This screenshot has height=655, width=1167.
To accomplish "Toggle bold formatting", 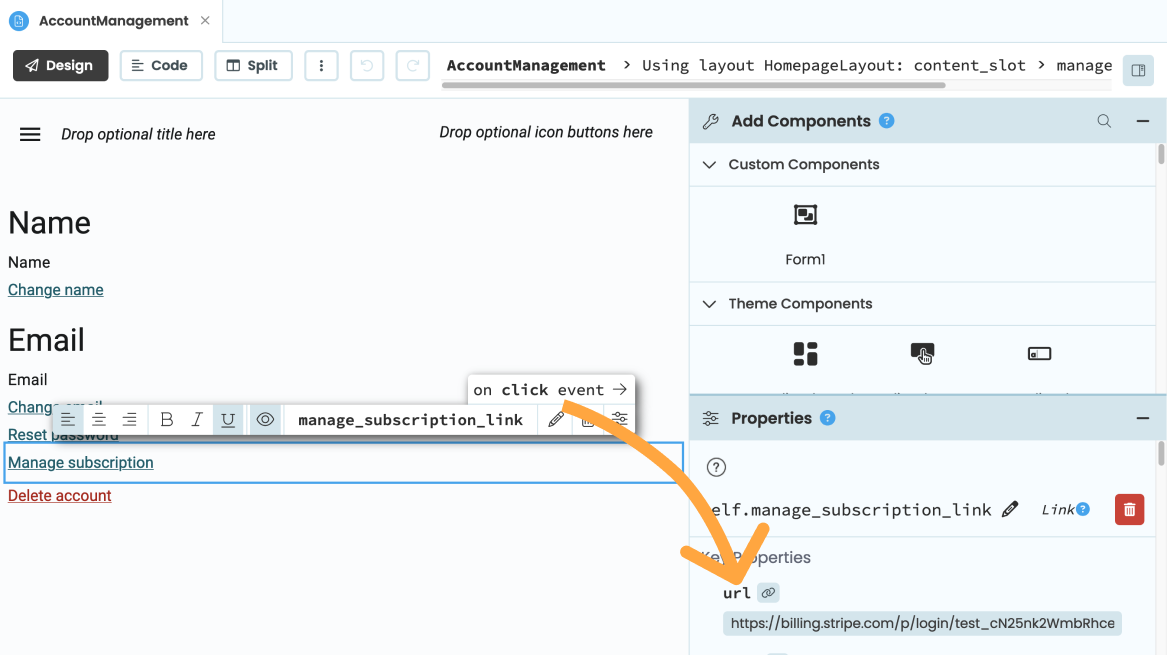I will [167, 420].
